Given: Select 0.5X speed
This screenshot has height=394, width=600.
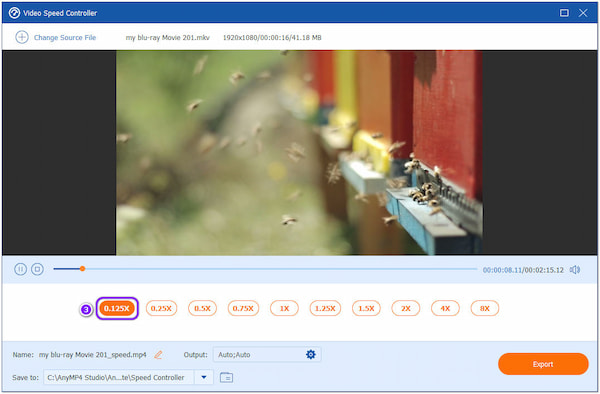Looking at the screenshot, I should [202, 308].
